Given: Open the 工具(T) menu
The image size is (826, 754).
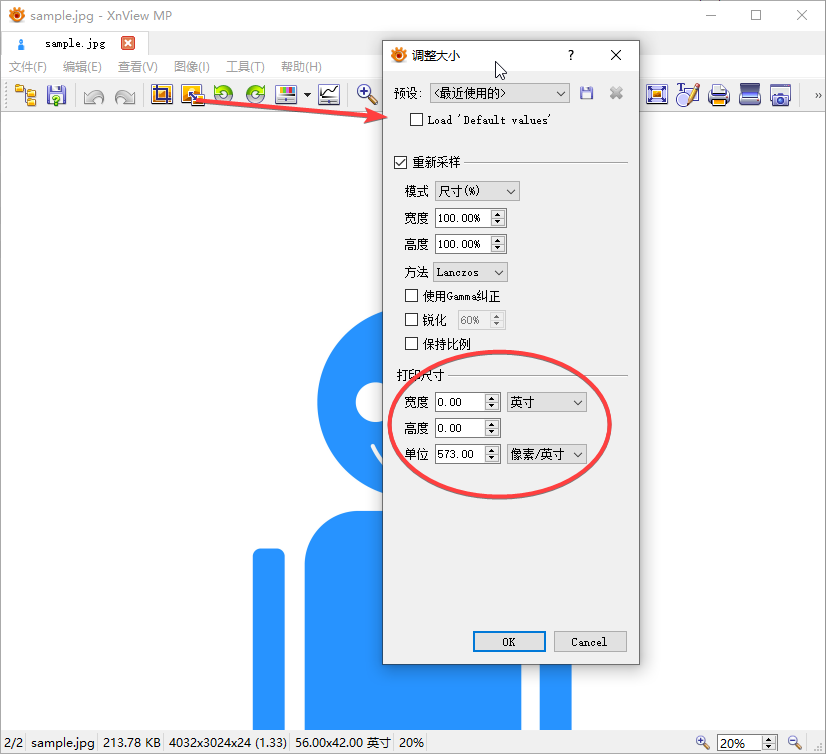Looking at the screenshot, I should (x=245, y=67).
